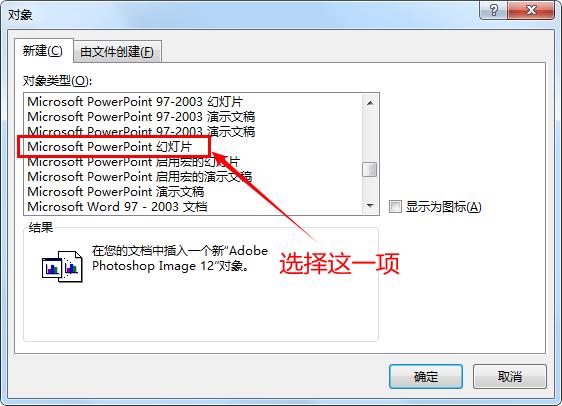The width and height of the screenshot is (562, 406).
Task: Enable the 显示为图标 checkbox
Action: click(x=395, y=207)
